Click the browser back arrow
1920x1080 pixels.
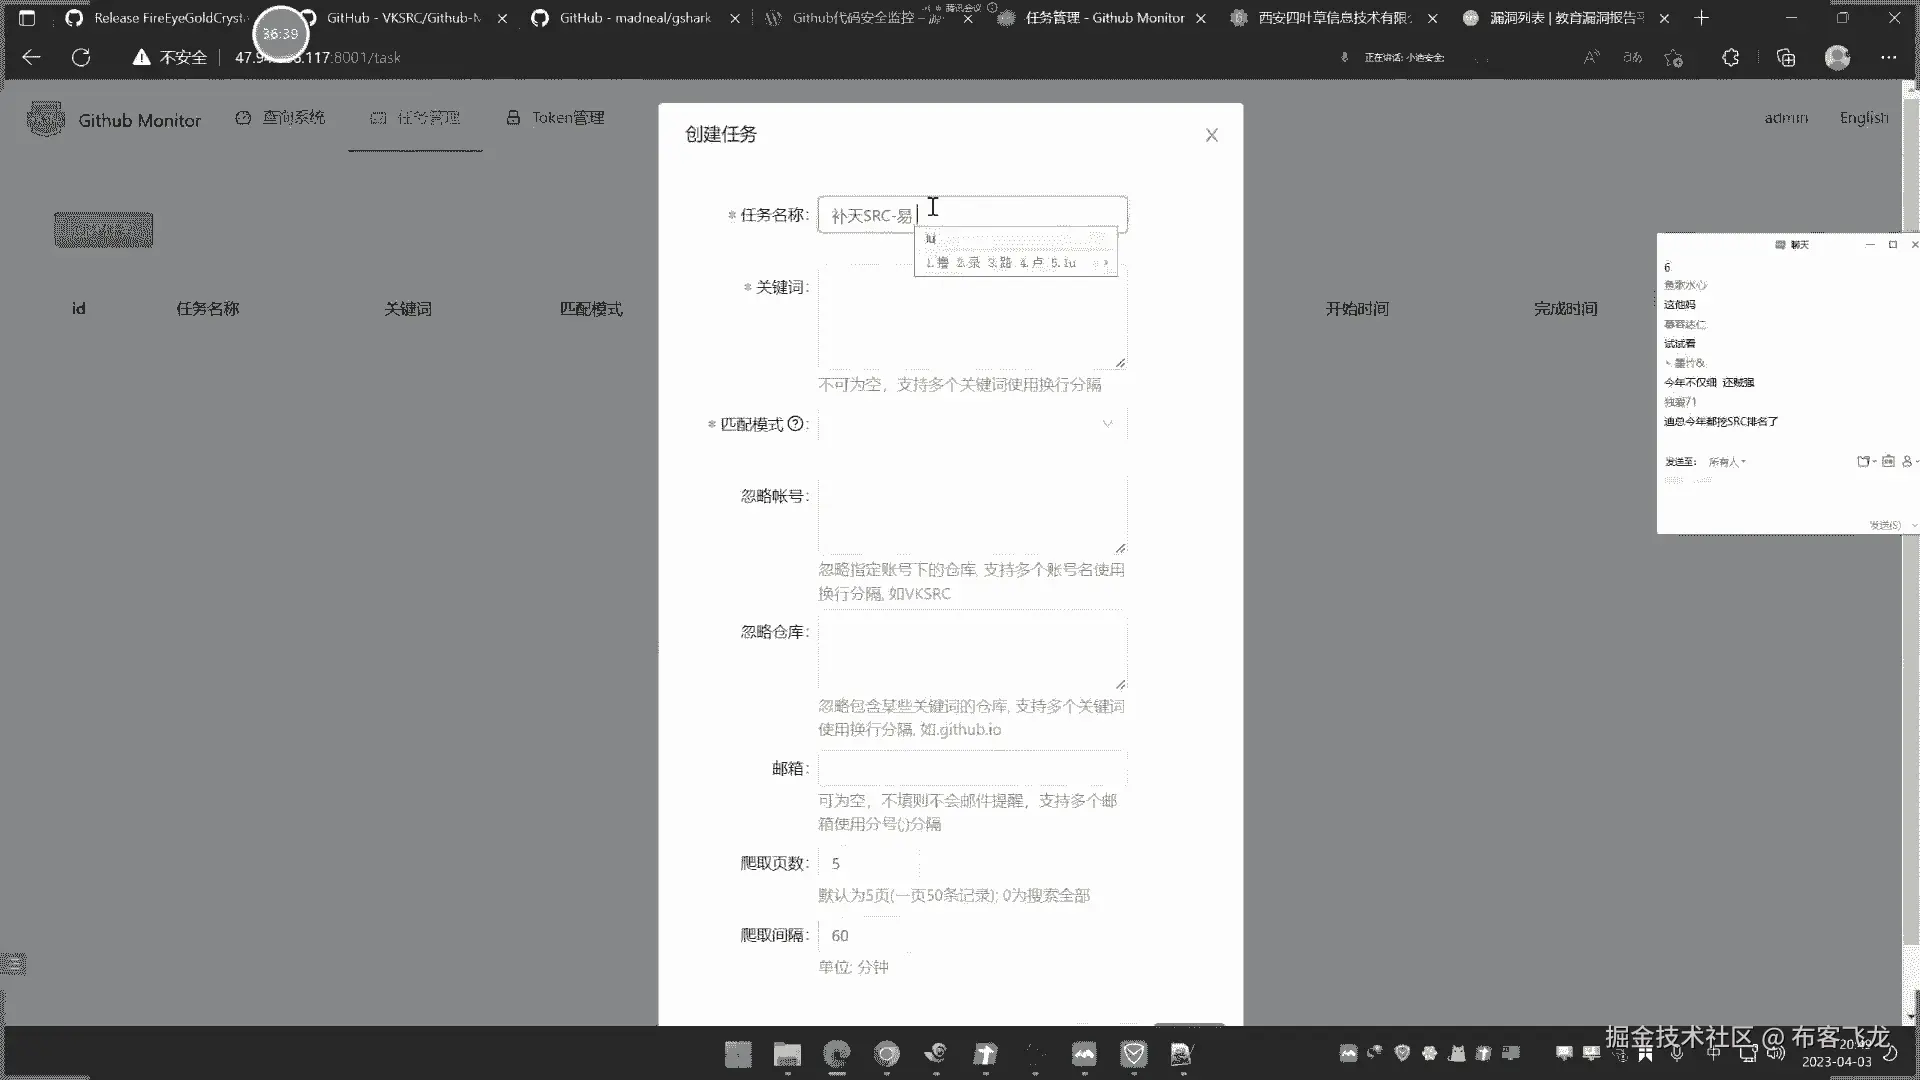coord(31,58)
